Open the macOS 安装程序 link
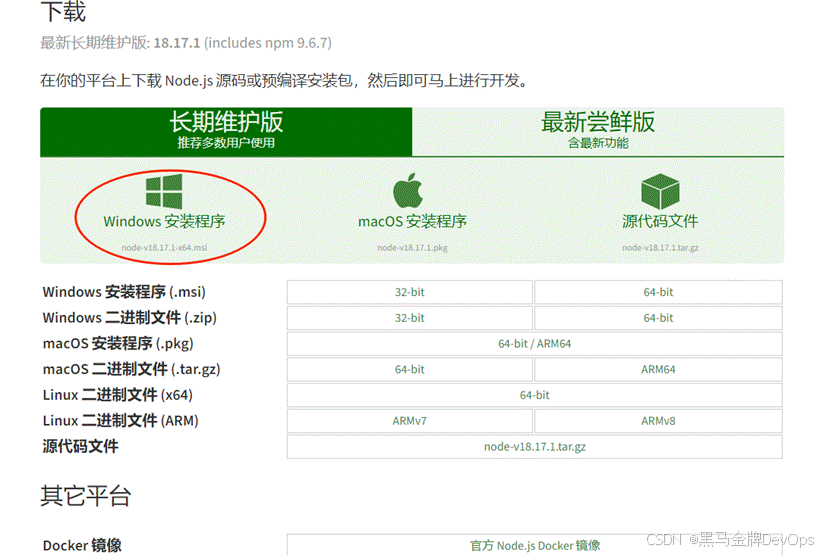829x555 pixels. tap(412, 221)
